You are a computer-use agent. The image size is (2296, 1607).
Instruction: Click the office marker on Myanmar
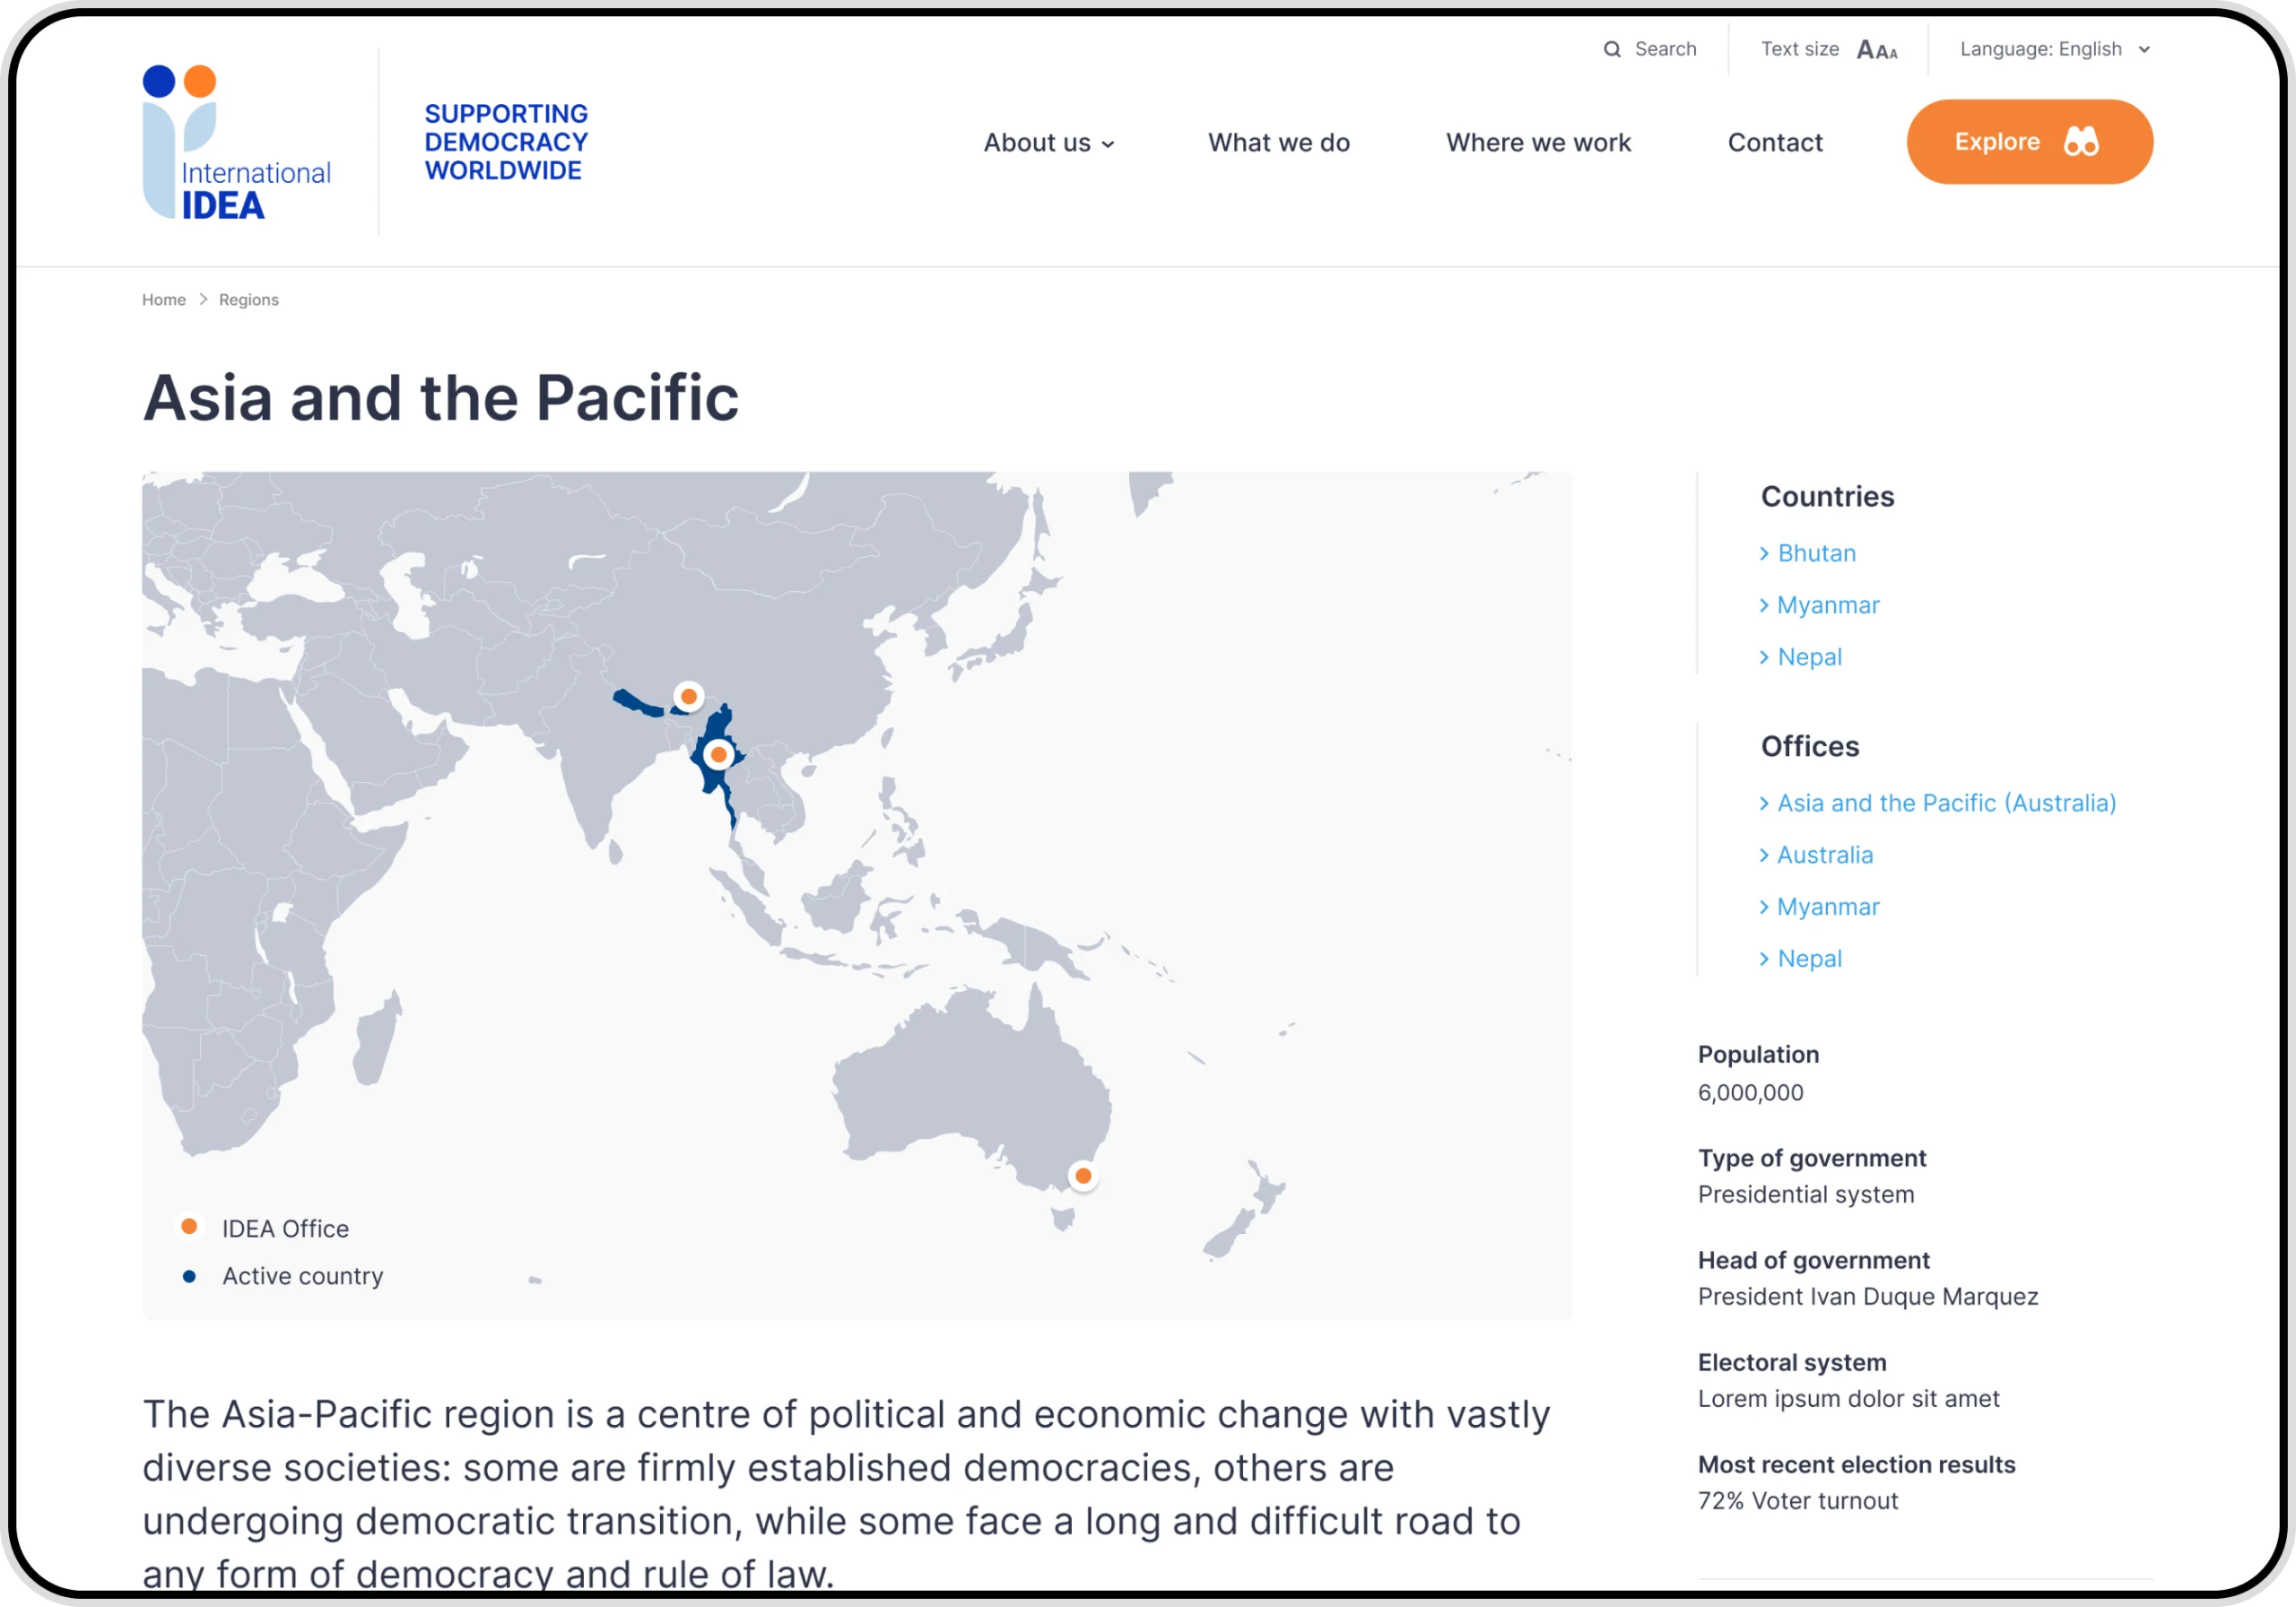pyautogui.click(x=719, y=754)
